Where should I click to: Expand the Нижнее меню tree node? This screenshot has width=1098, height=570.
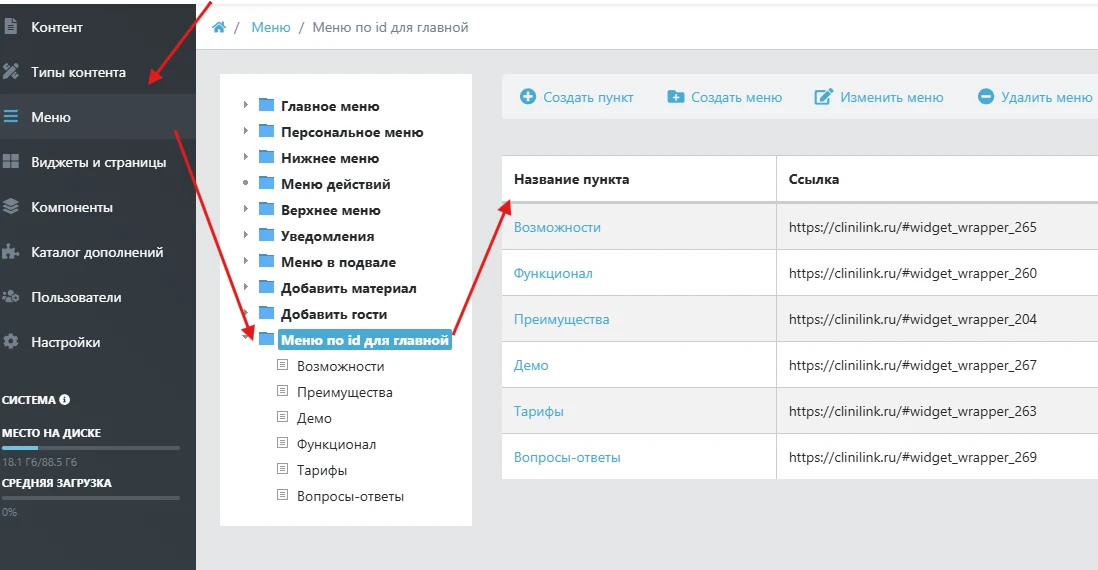click(x=245, y=156)
